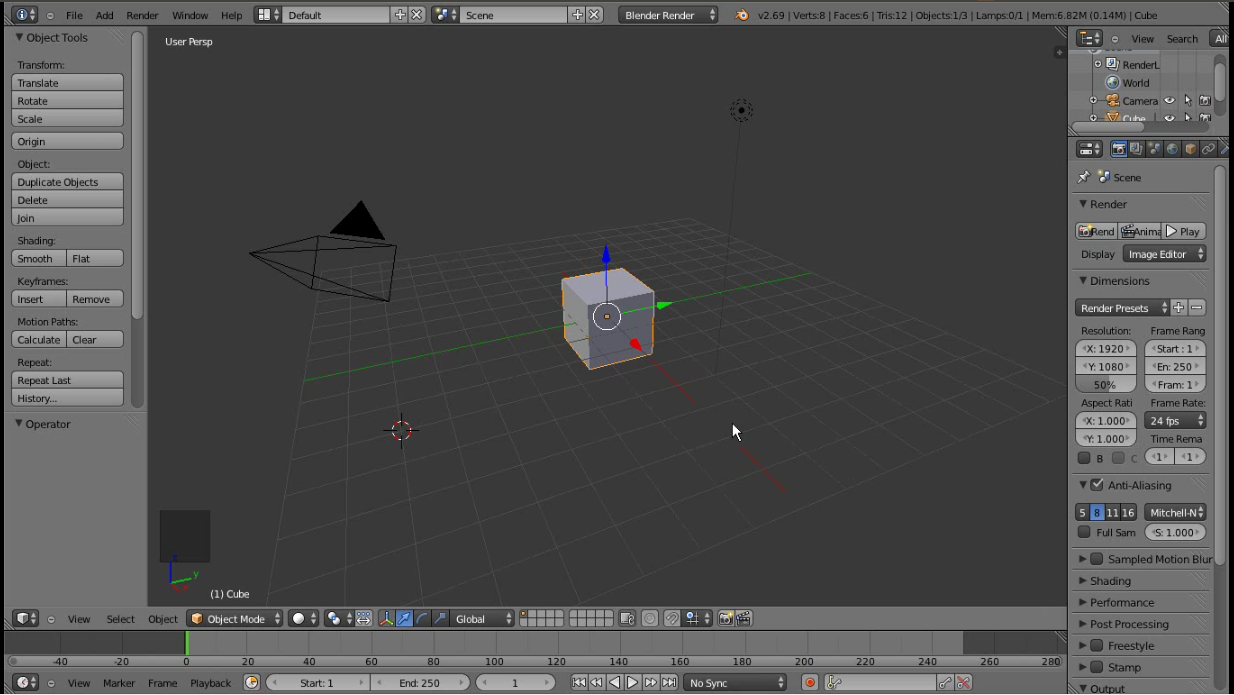Image resolution: width=1234 pixels, height=695 pixels.
Task: Open the properties editor type selector
Action: pyautogui.click(x=1089, y=149)
